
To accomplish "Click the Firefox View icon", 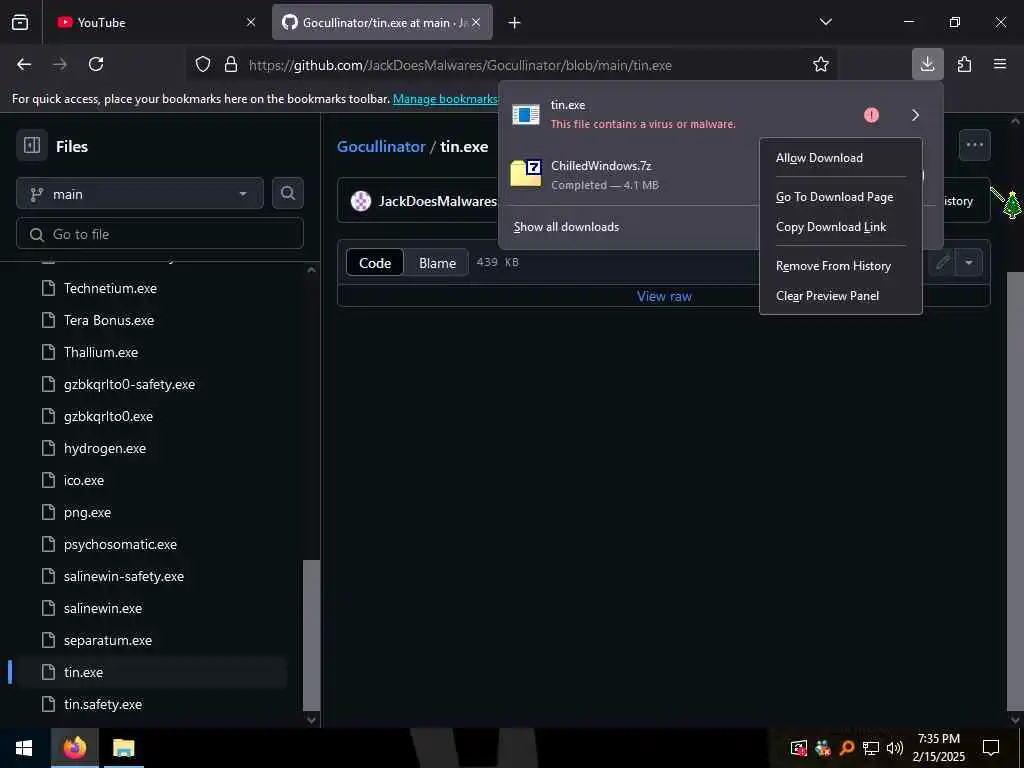I will tap(20, 22).
